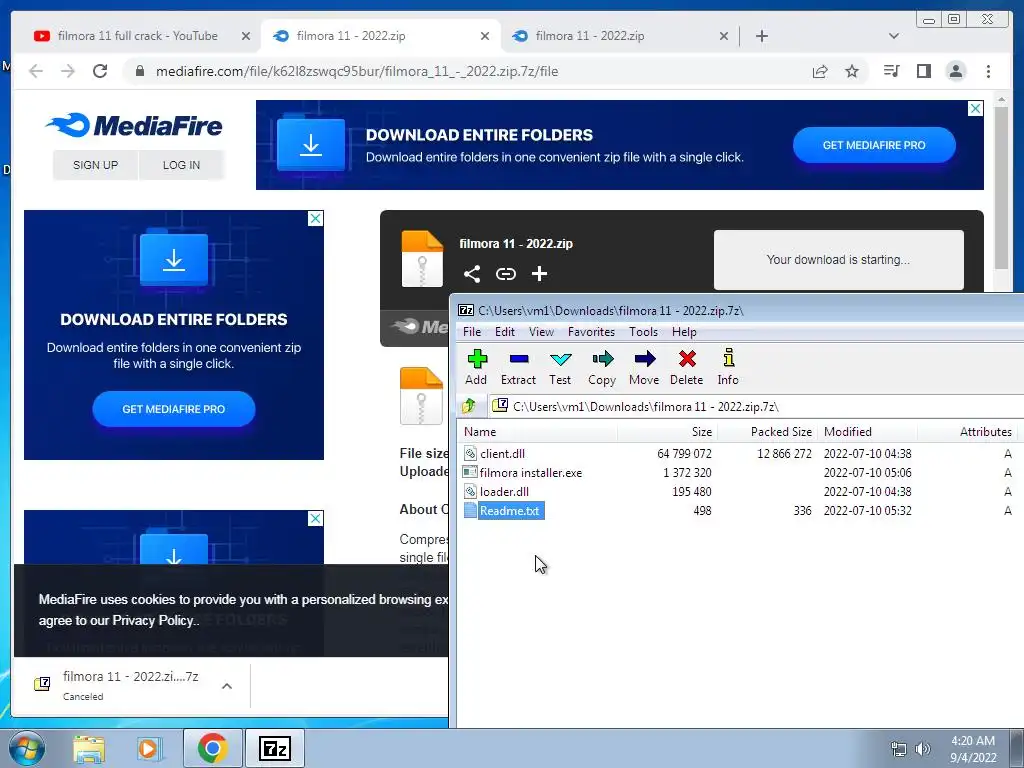1024x768 pixels.
Task: Click the Chrome page vertical scrollbar
Action: pos(1001,189)
